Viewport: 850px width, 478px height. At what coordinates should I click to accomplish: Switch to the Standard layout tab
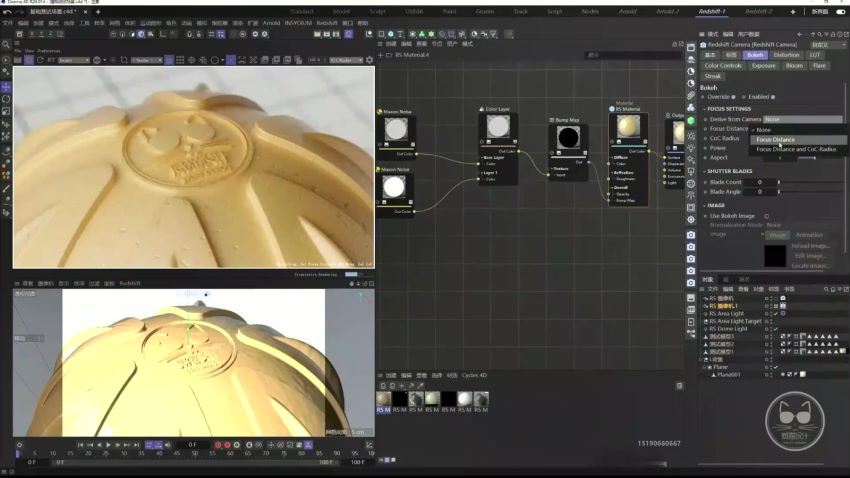(x=301, y=11)
